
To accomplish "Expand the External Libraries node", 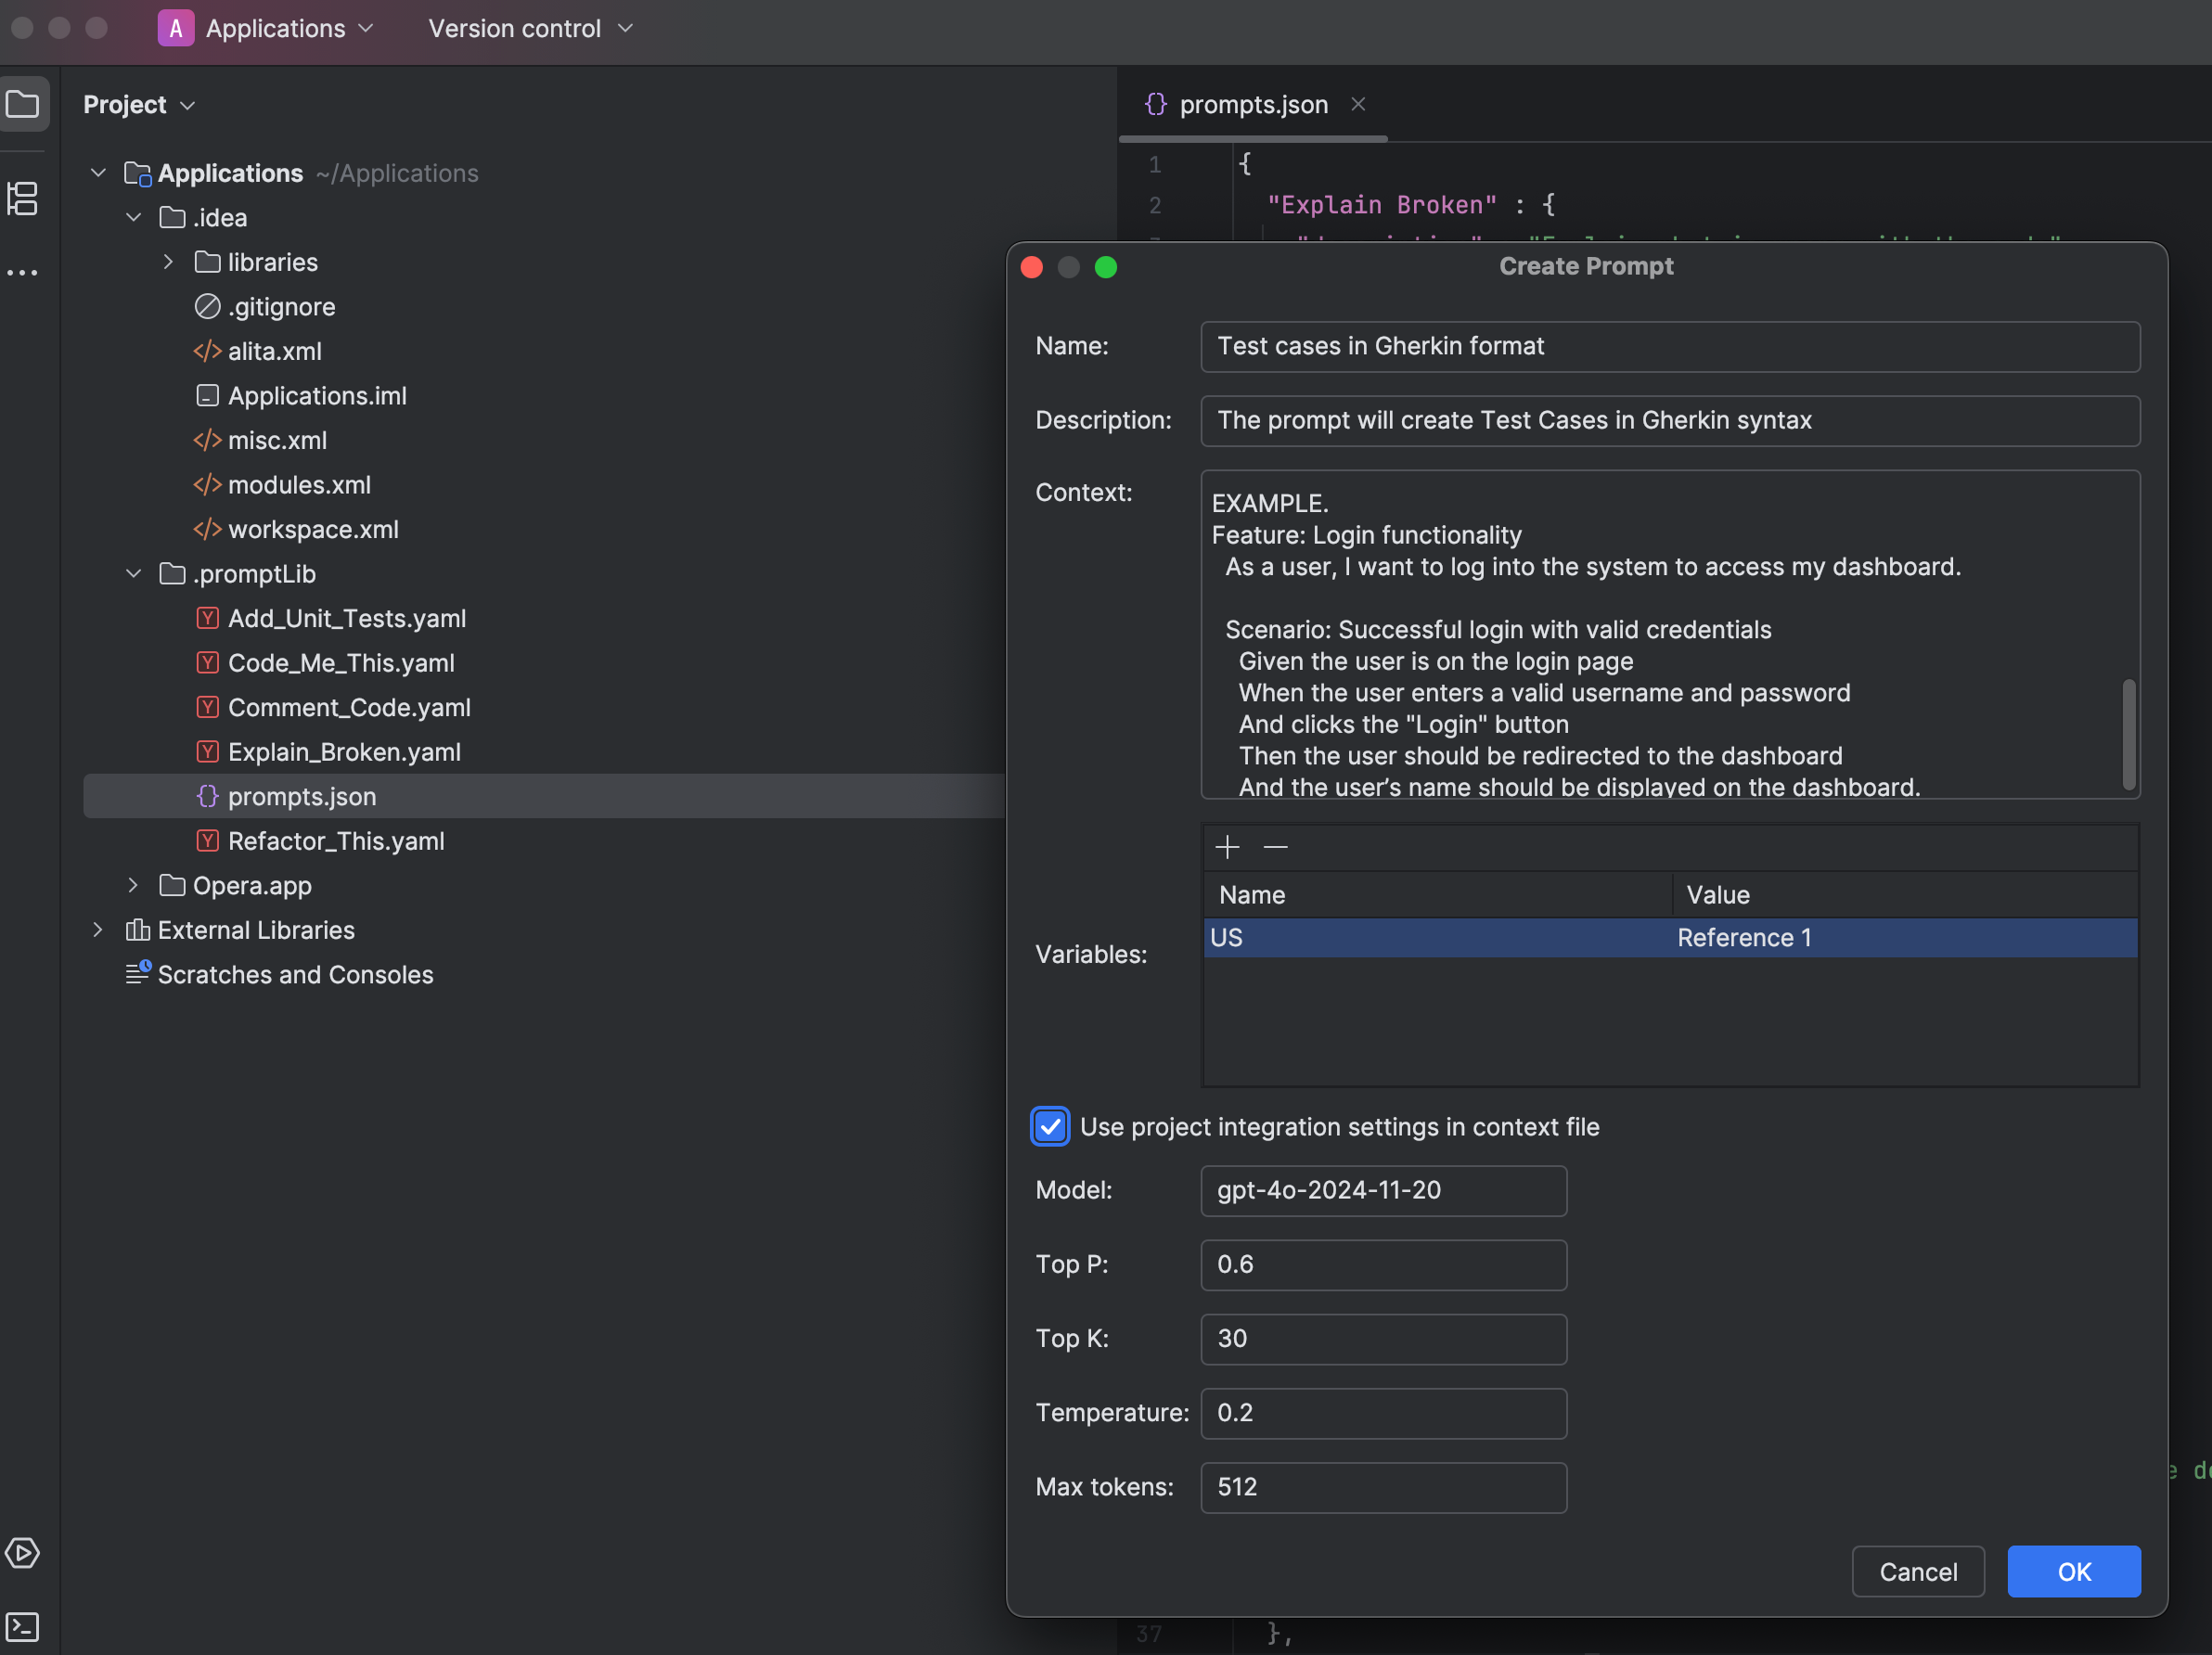I will click(98, 930).
